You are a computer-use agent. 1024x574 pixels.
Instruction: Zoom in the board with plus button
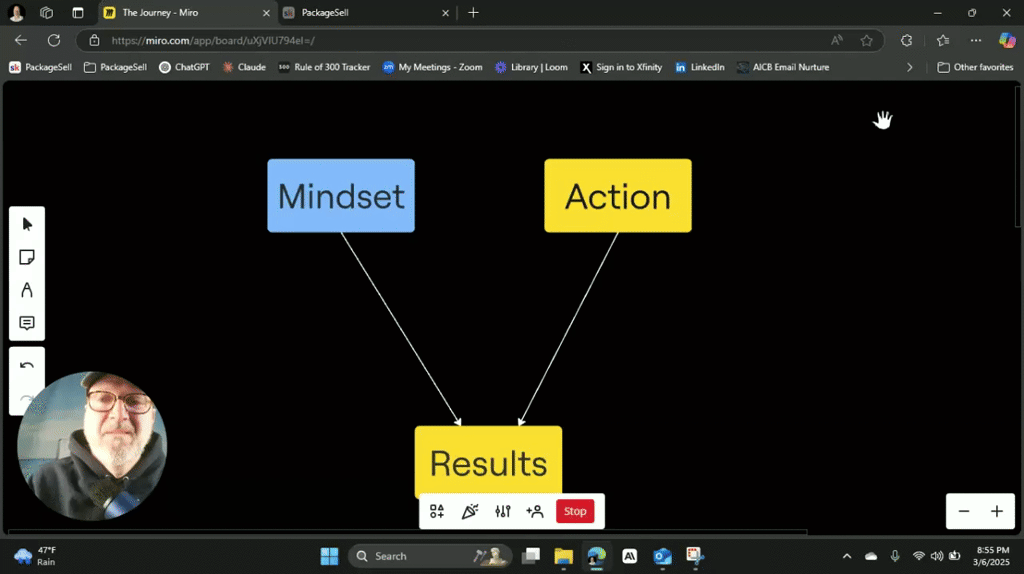point(997,511)
